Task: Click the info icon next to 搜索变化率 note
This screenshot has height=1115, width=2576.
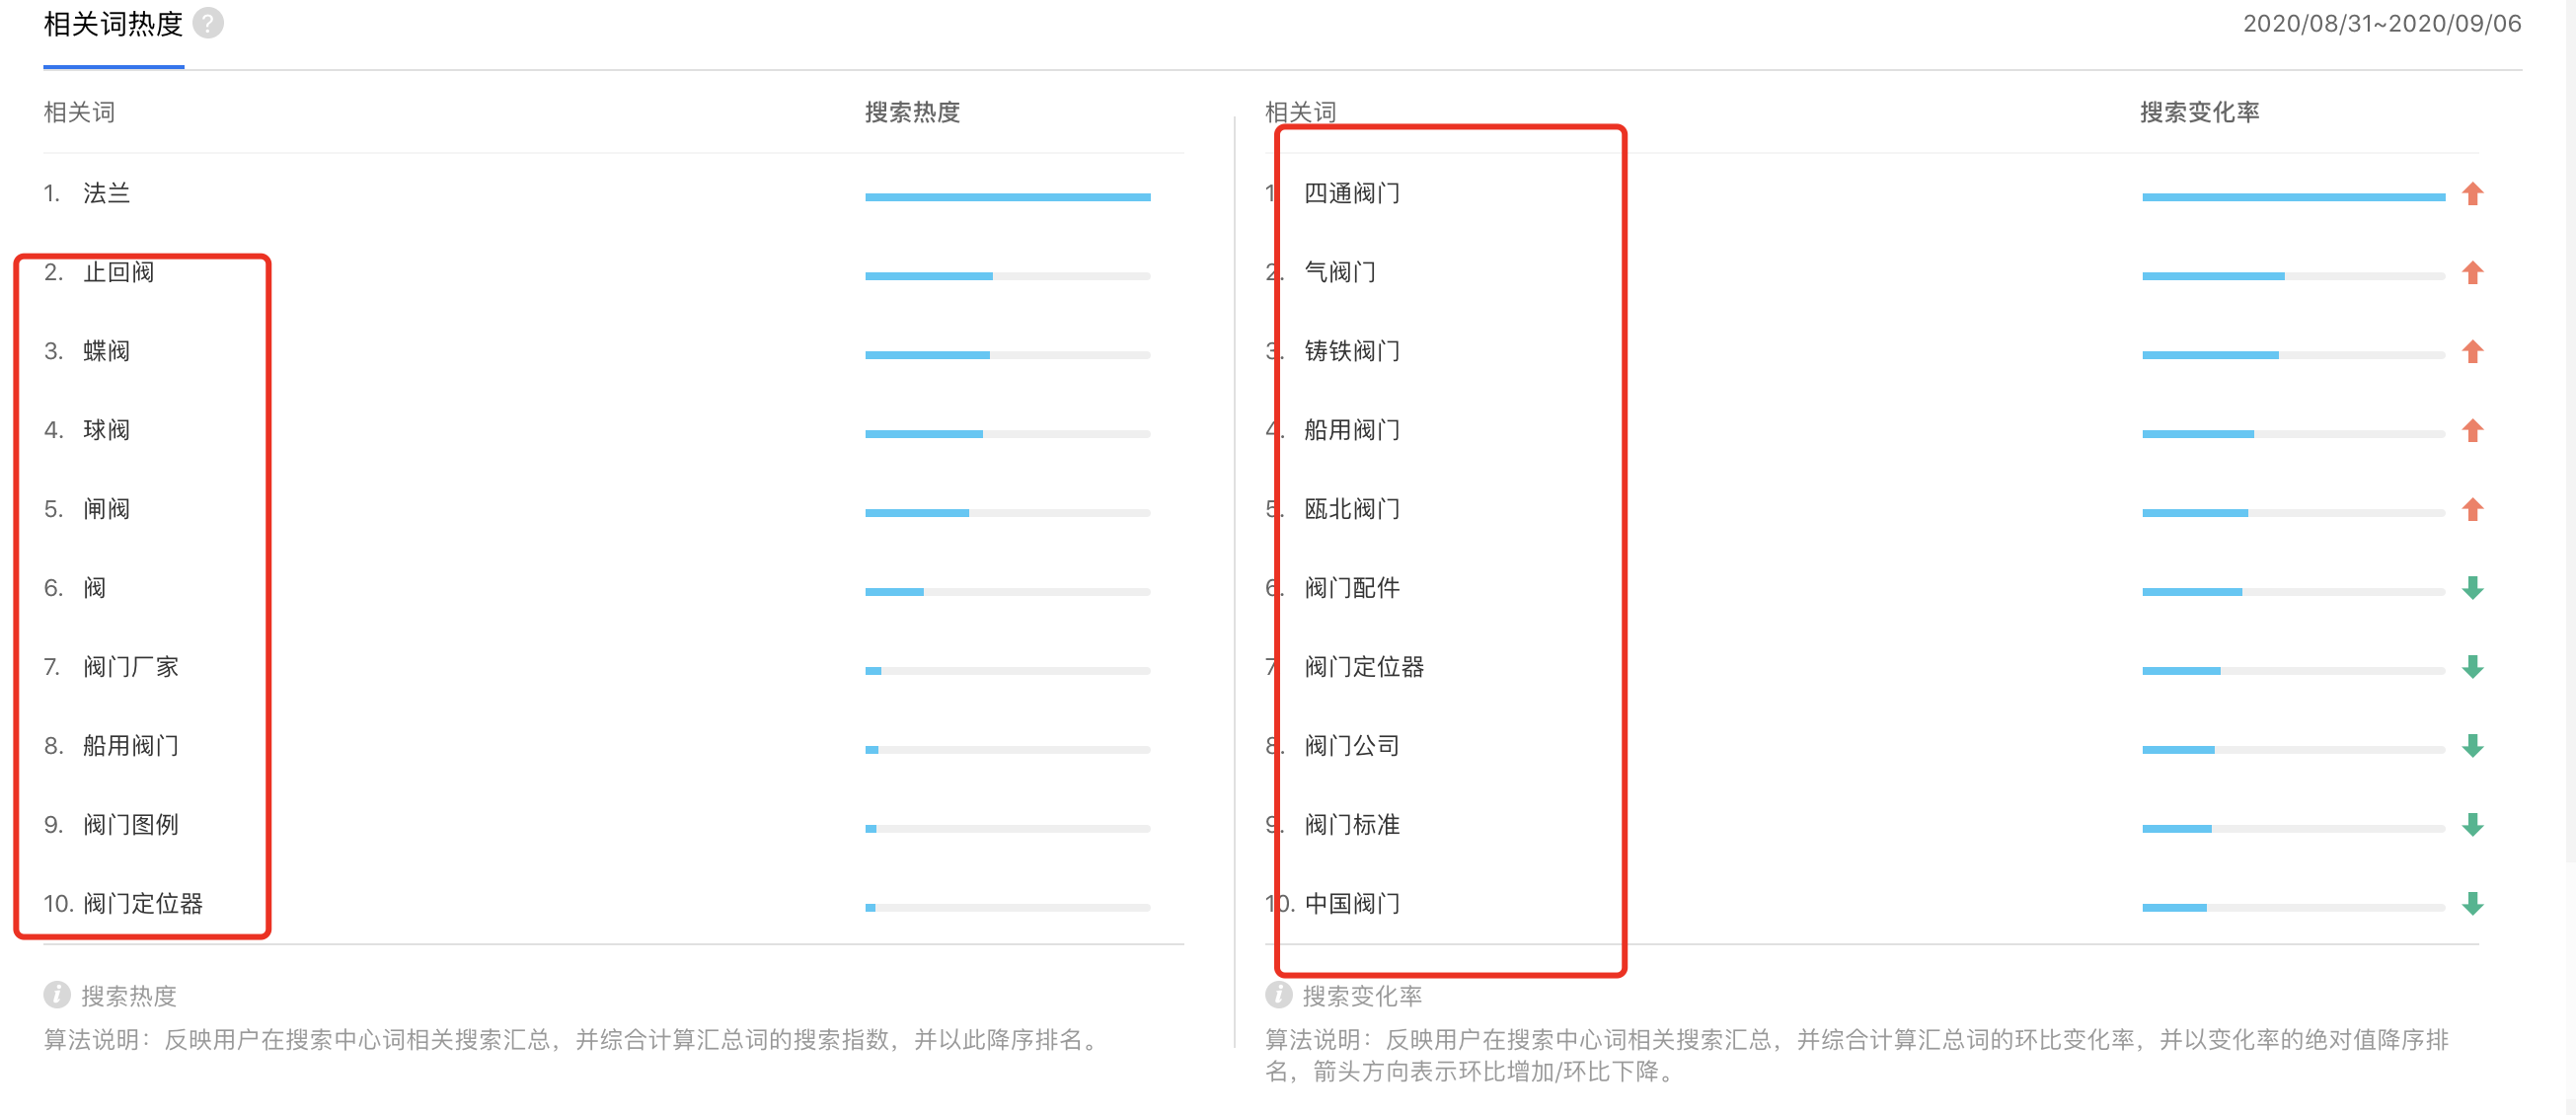Action: pyautogui.click(x=1279, y=995)
